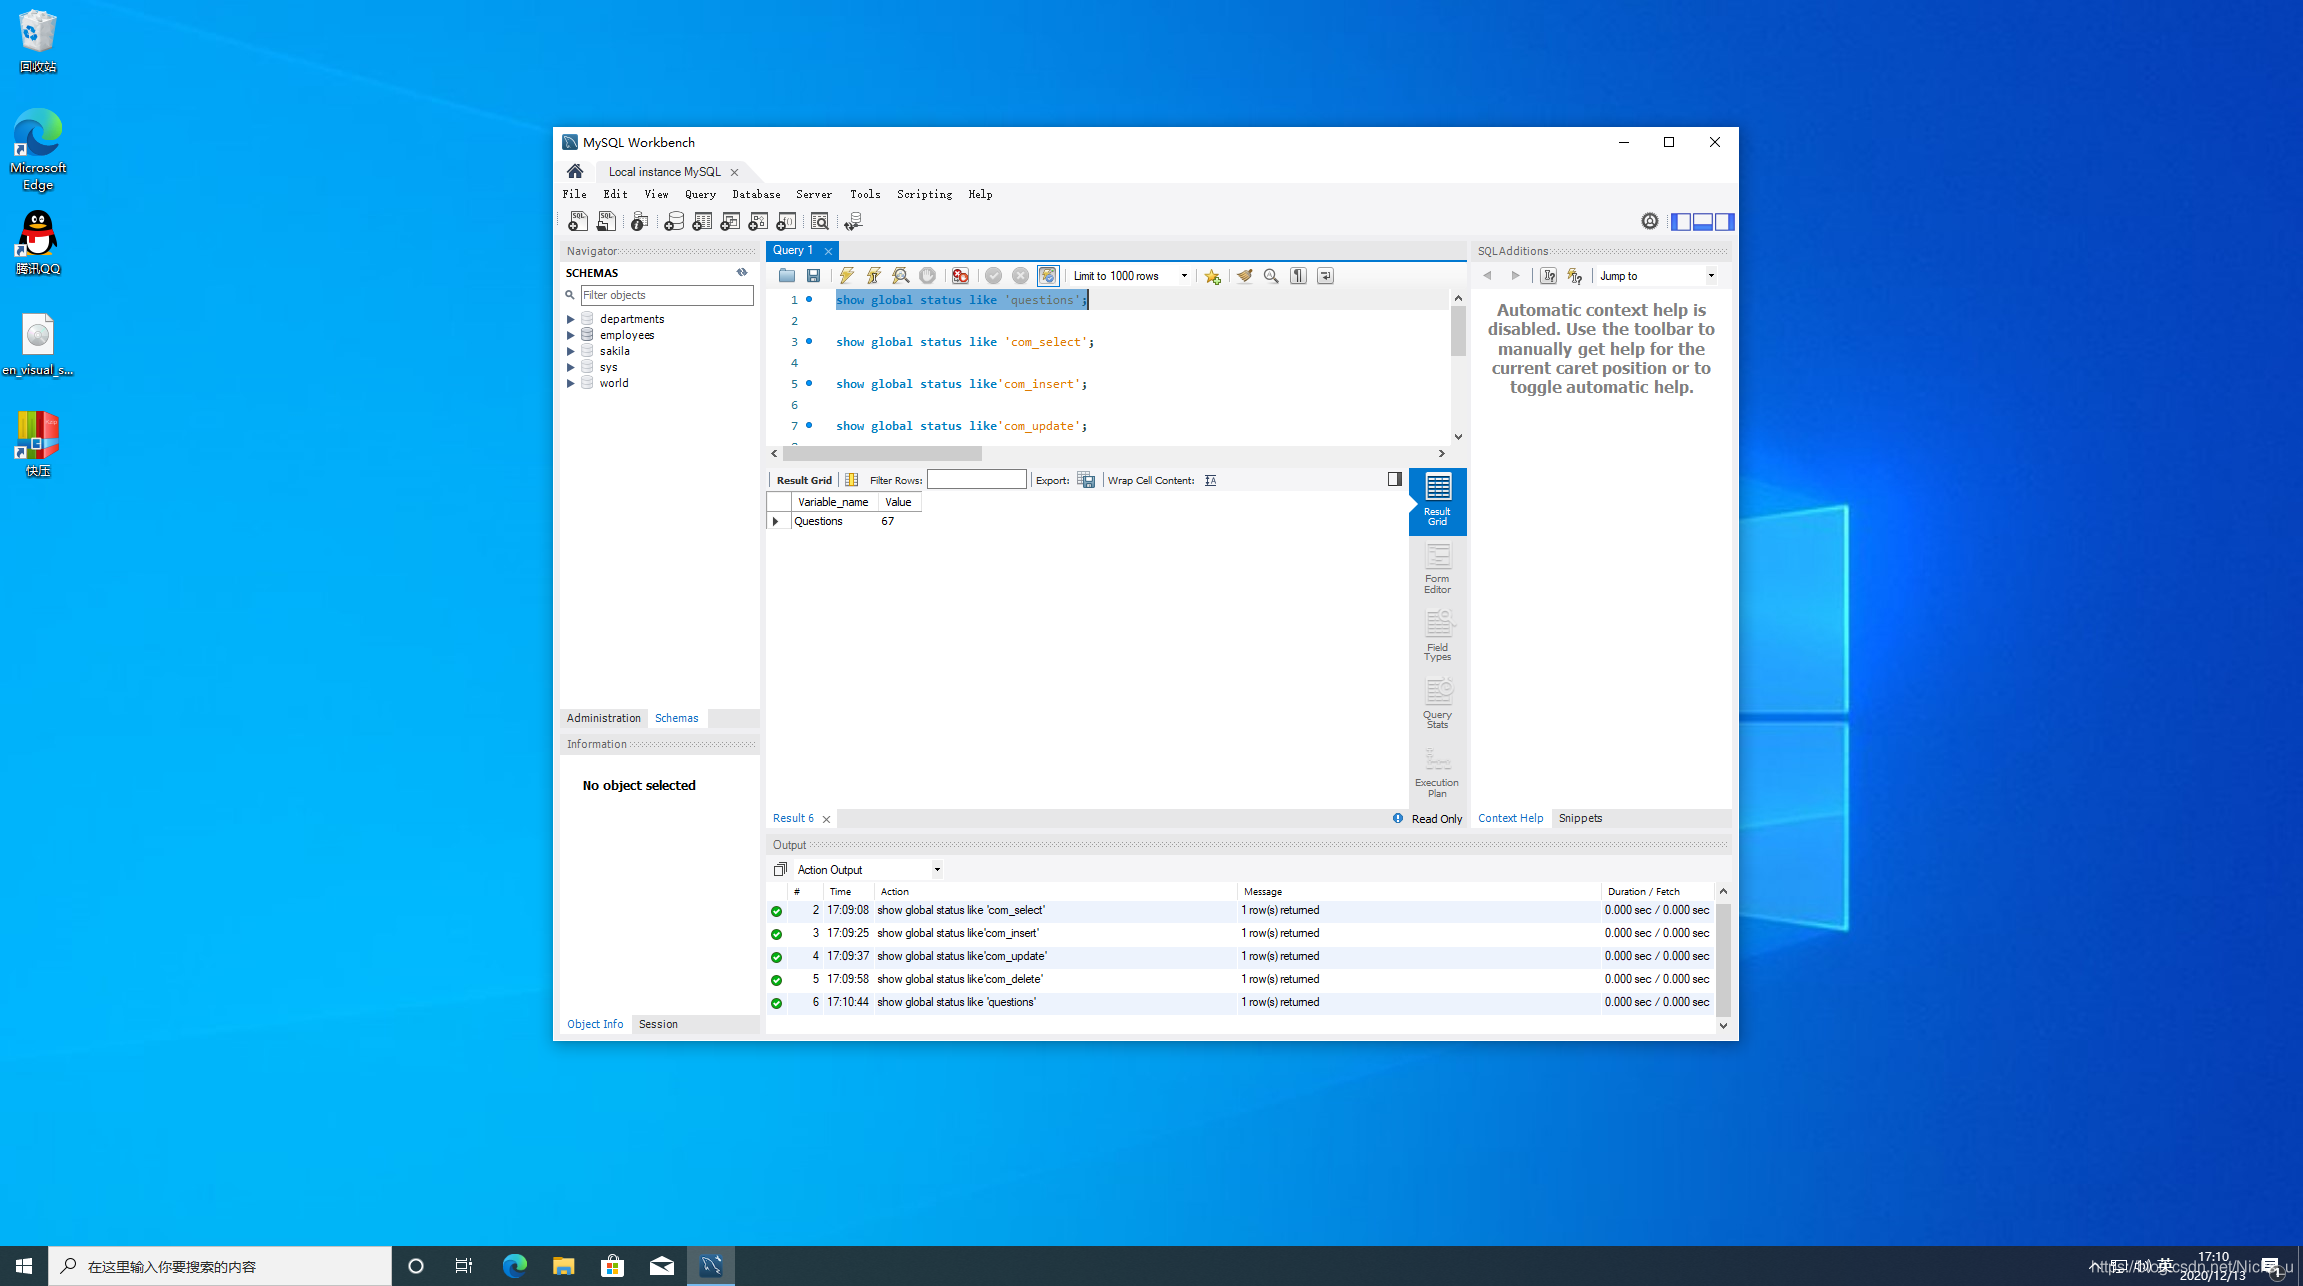Commit transaction checkmark icon
The width and height of the screenshot is (2303, 1286).
pos(993,276)
